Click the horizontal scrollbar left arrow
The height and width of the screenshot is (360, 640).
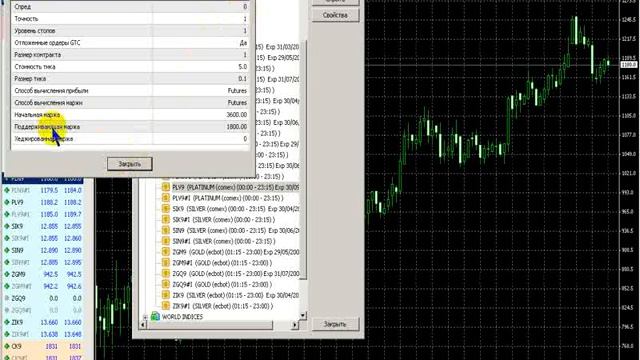143,325
